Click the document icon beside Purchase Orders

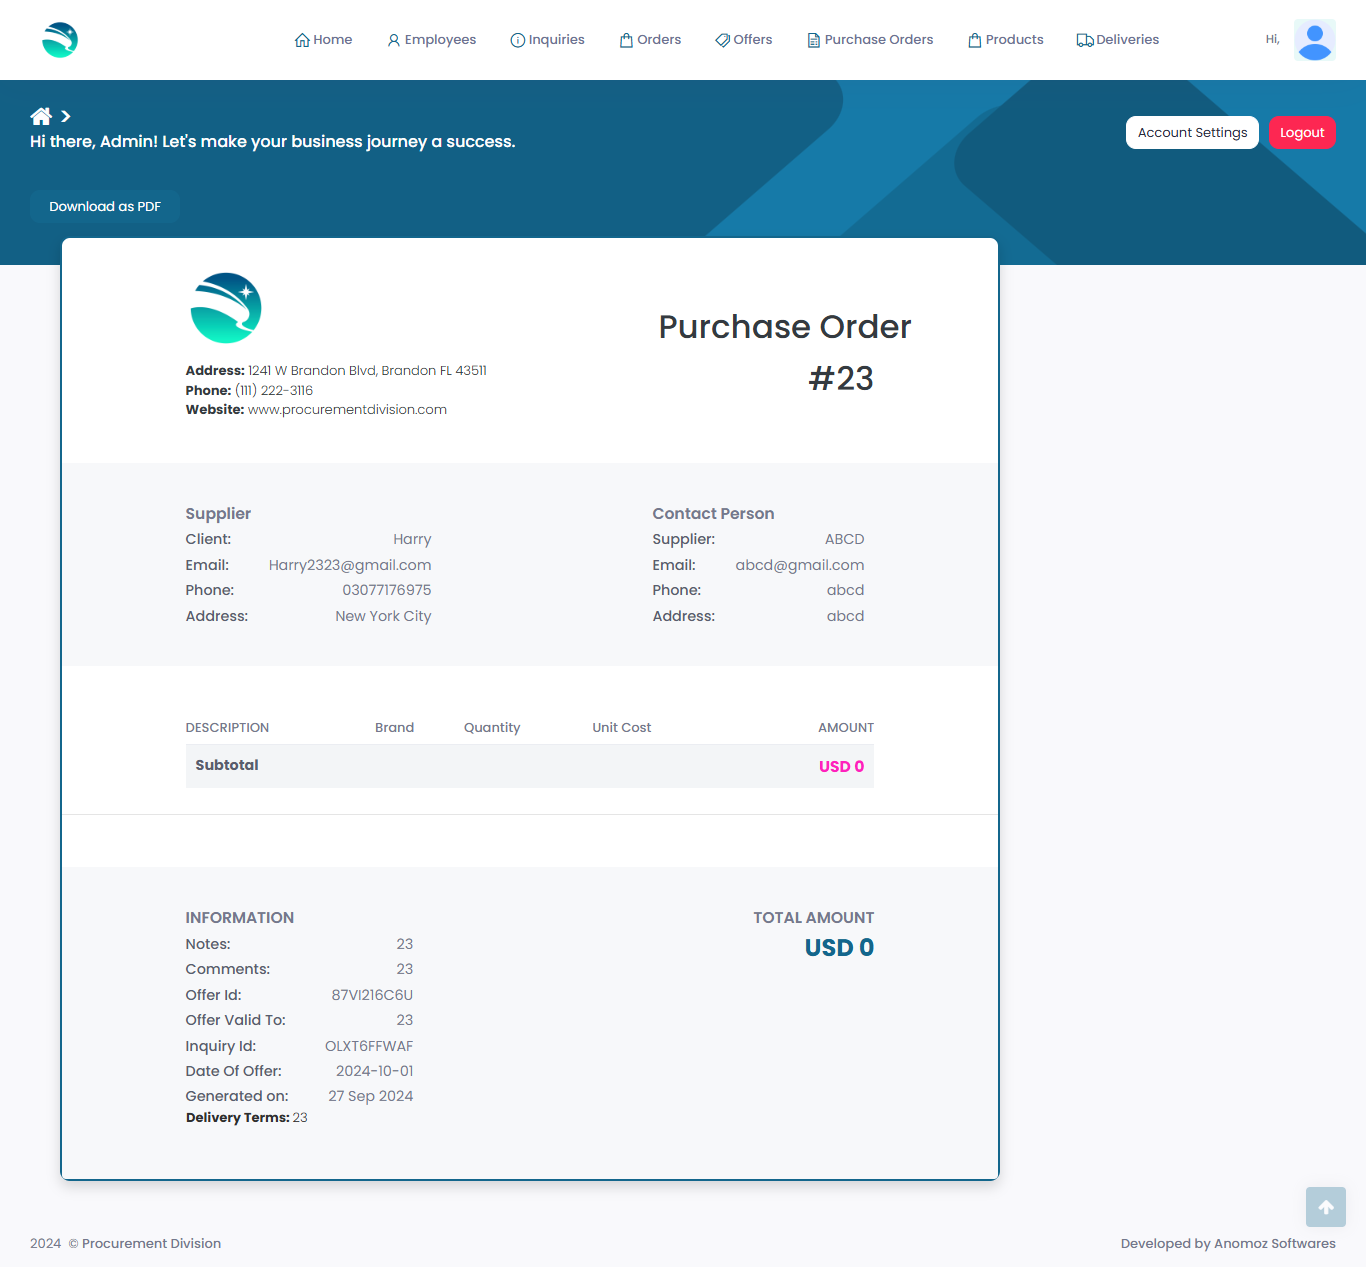click(814, 40)
